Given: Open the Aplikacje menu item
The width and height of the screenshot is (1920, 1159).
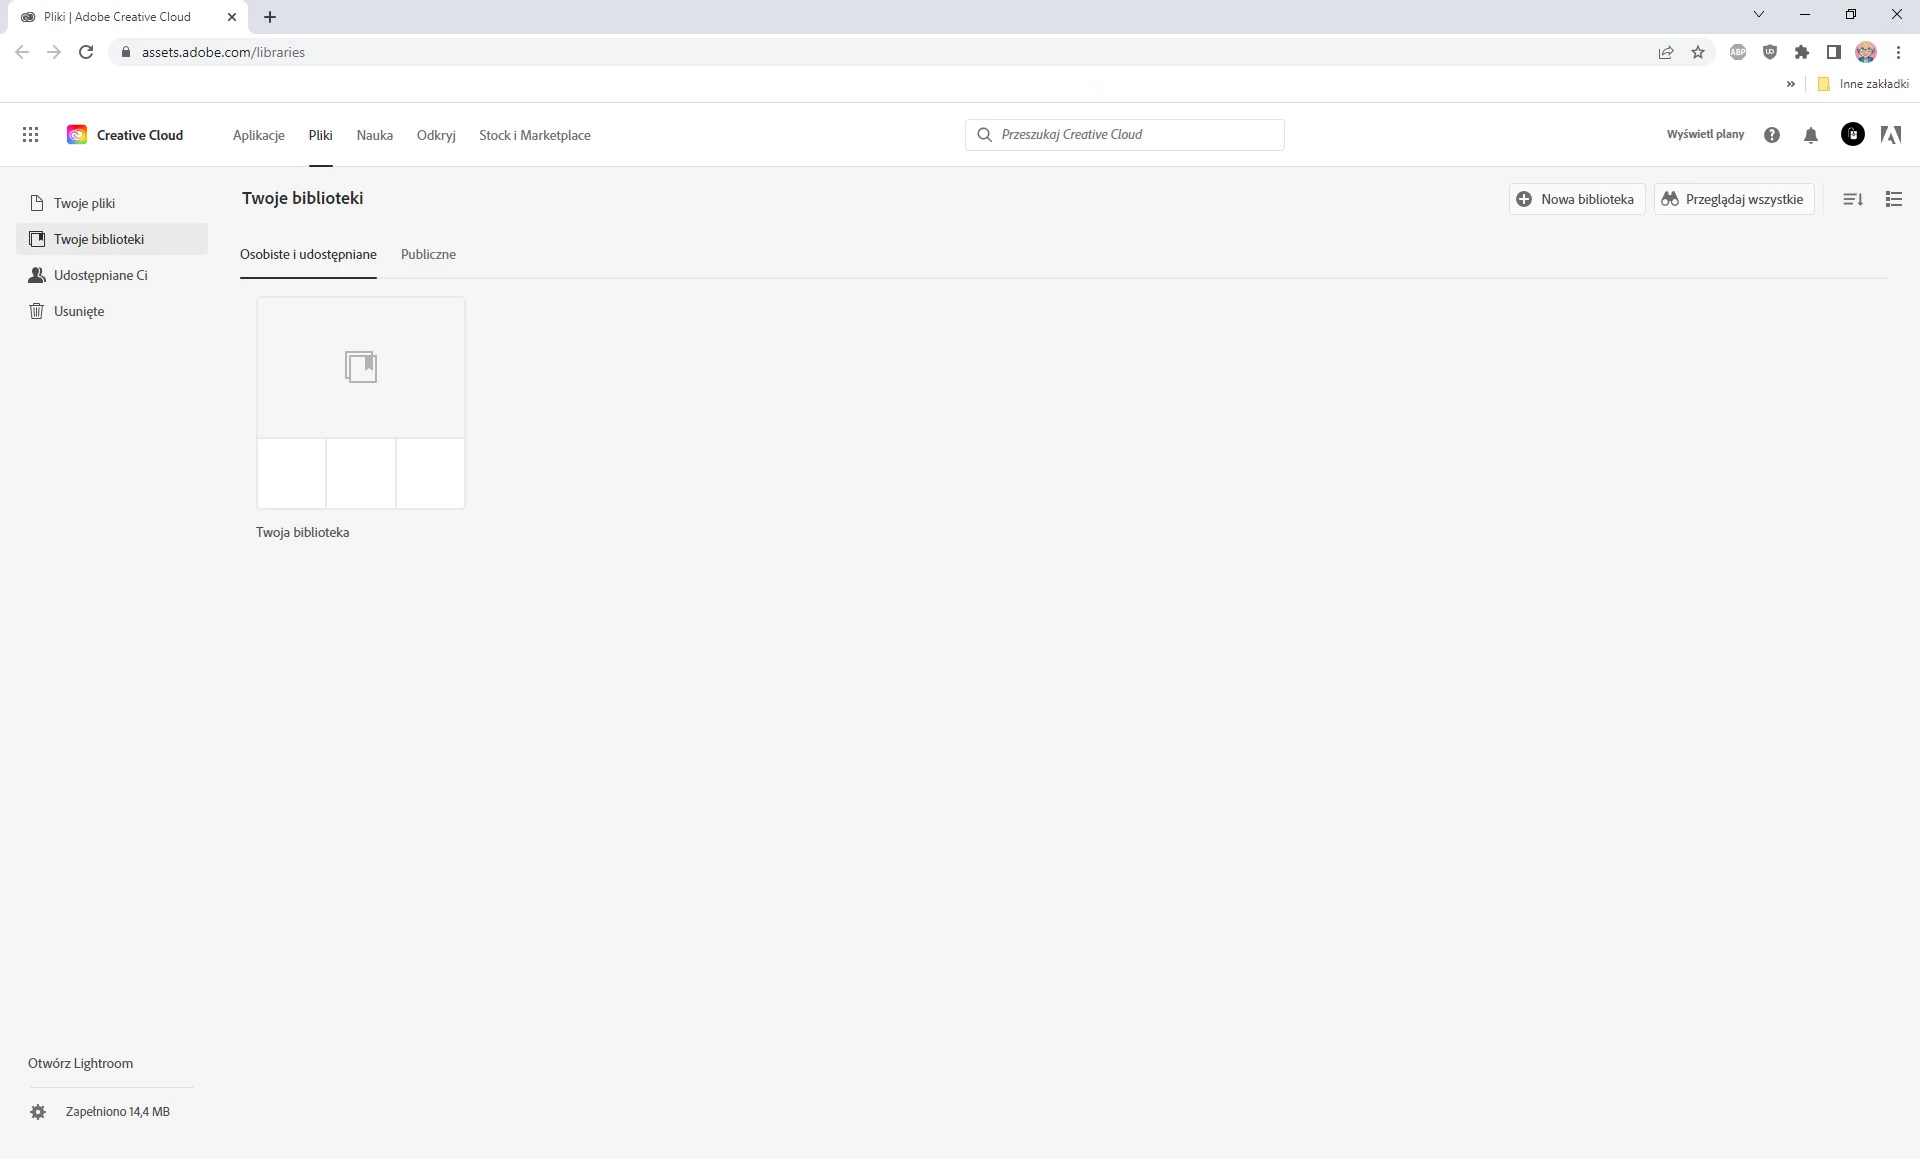Looking at the screenshot, I should click(258, 135).
